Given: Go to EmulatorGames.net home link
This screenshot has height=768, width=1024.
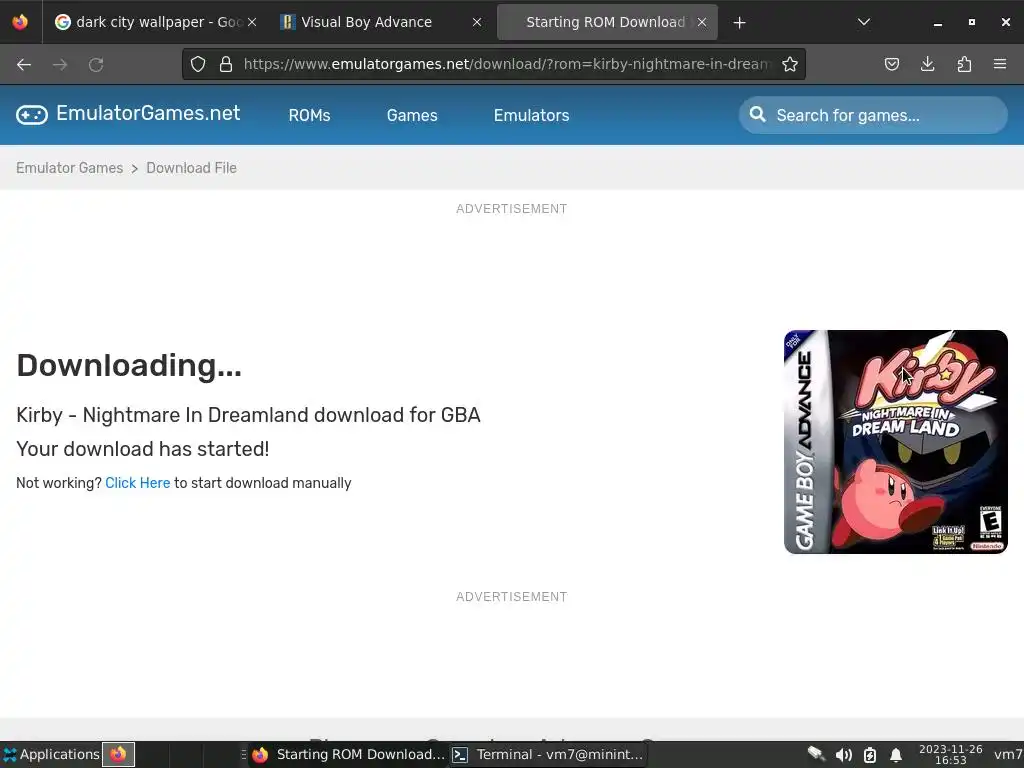Looking at the screenshot, I should click(148, 114).
